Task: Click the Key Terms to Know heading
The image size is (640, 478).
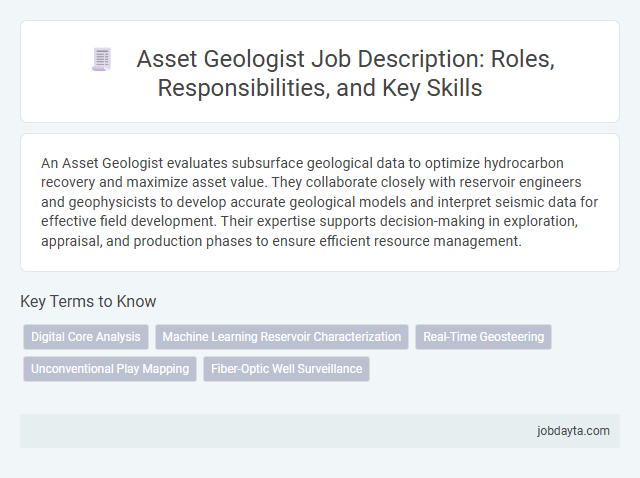Action: (88, 301)
